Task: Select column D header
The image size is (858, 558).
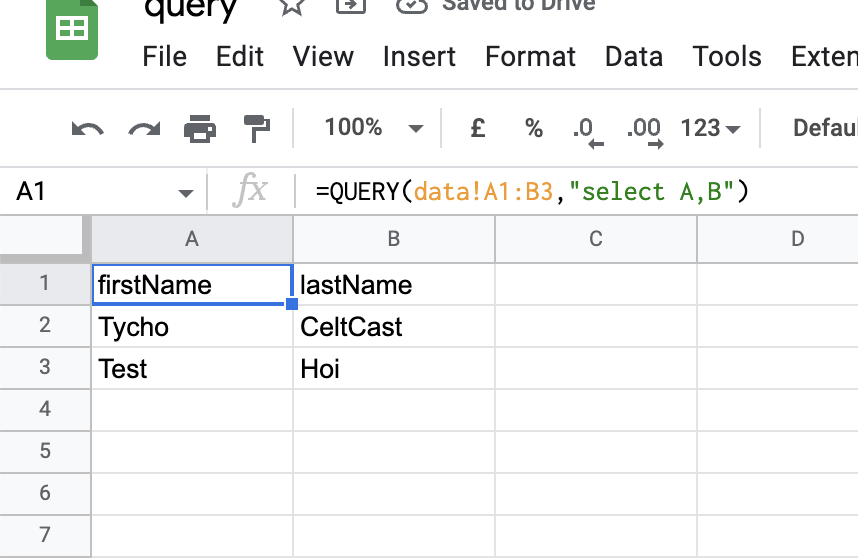Action: 778,239
